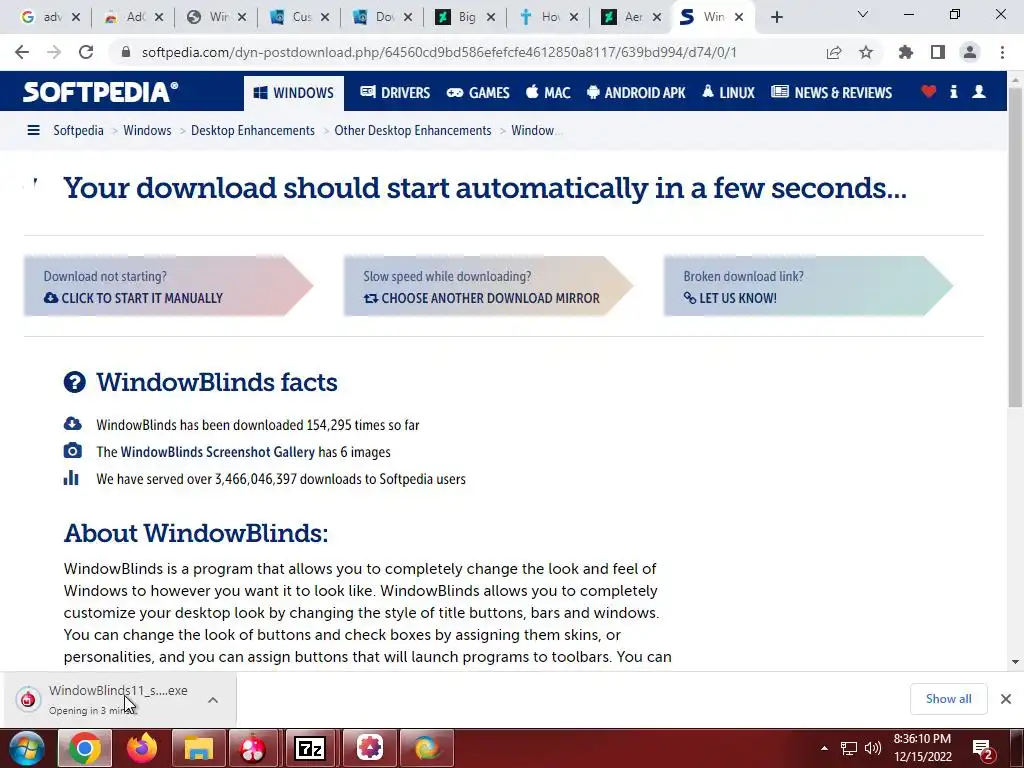Open the hamburger menu beside breadcrumbs
Screen dimensions: 1024x768
point(33,130)
